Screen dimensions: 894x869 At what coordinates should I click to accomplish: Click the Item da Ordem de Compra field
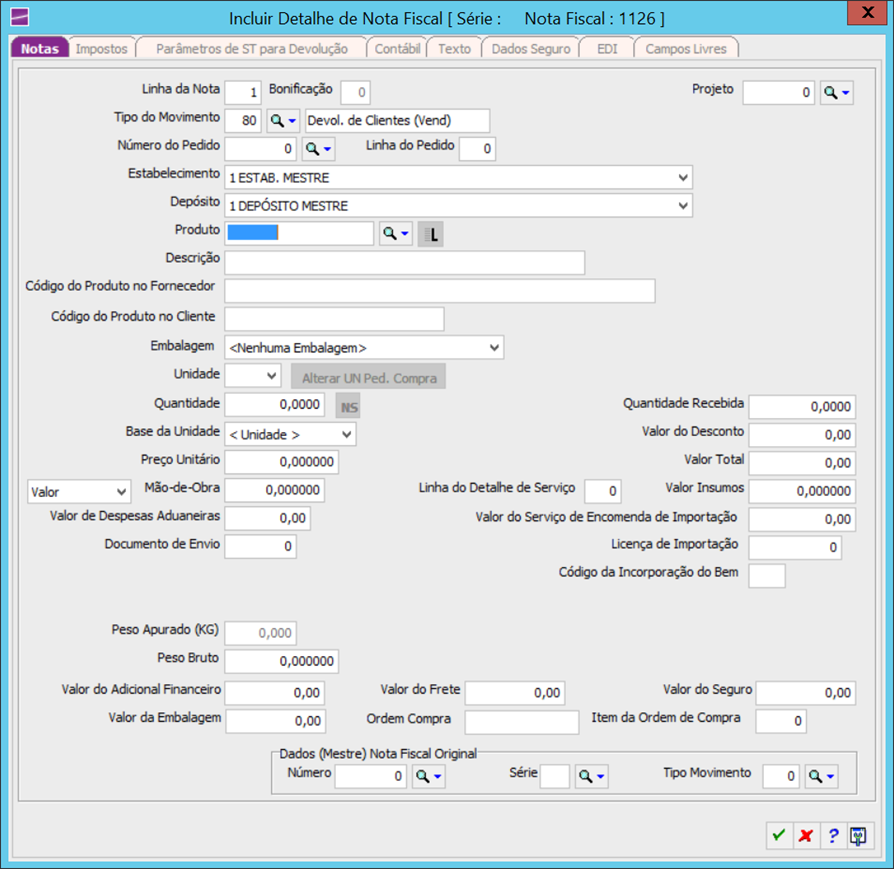[x=781, y=721]
